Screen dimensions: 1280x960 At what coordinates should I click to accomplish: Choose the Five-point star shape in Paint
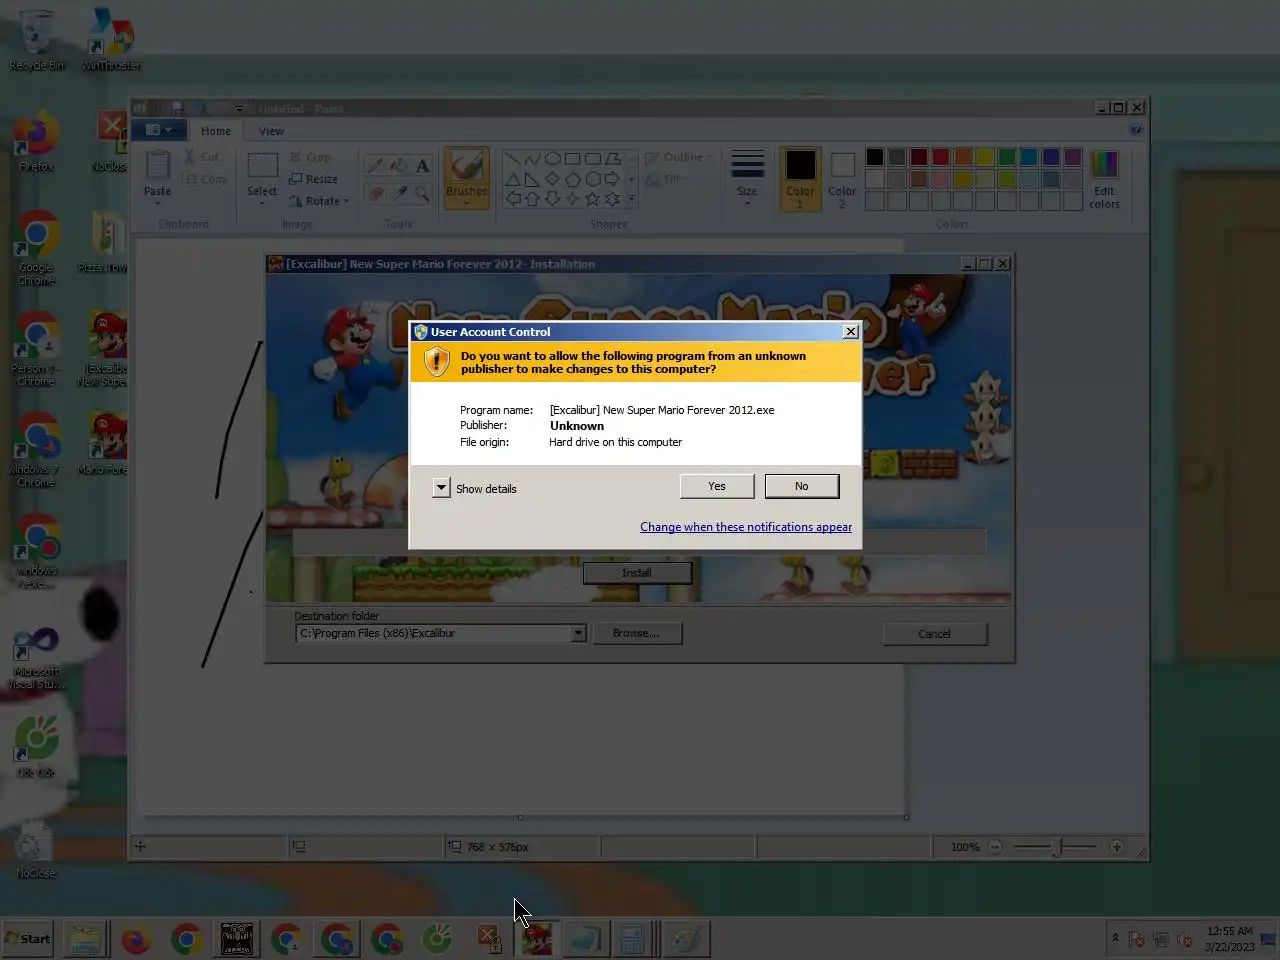[x=592, y=199]
